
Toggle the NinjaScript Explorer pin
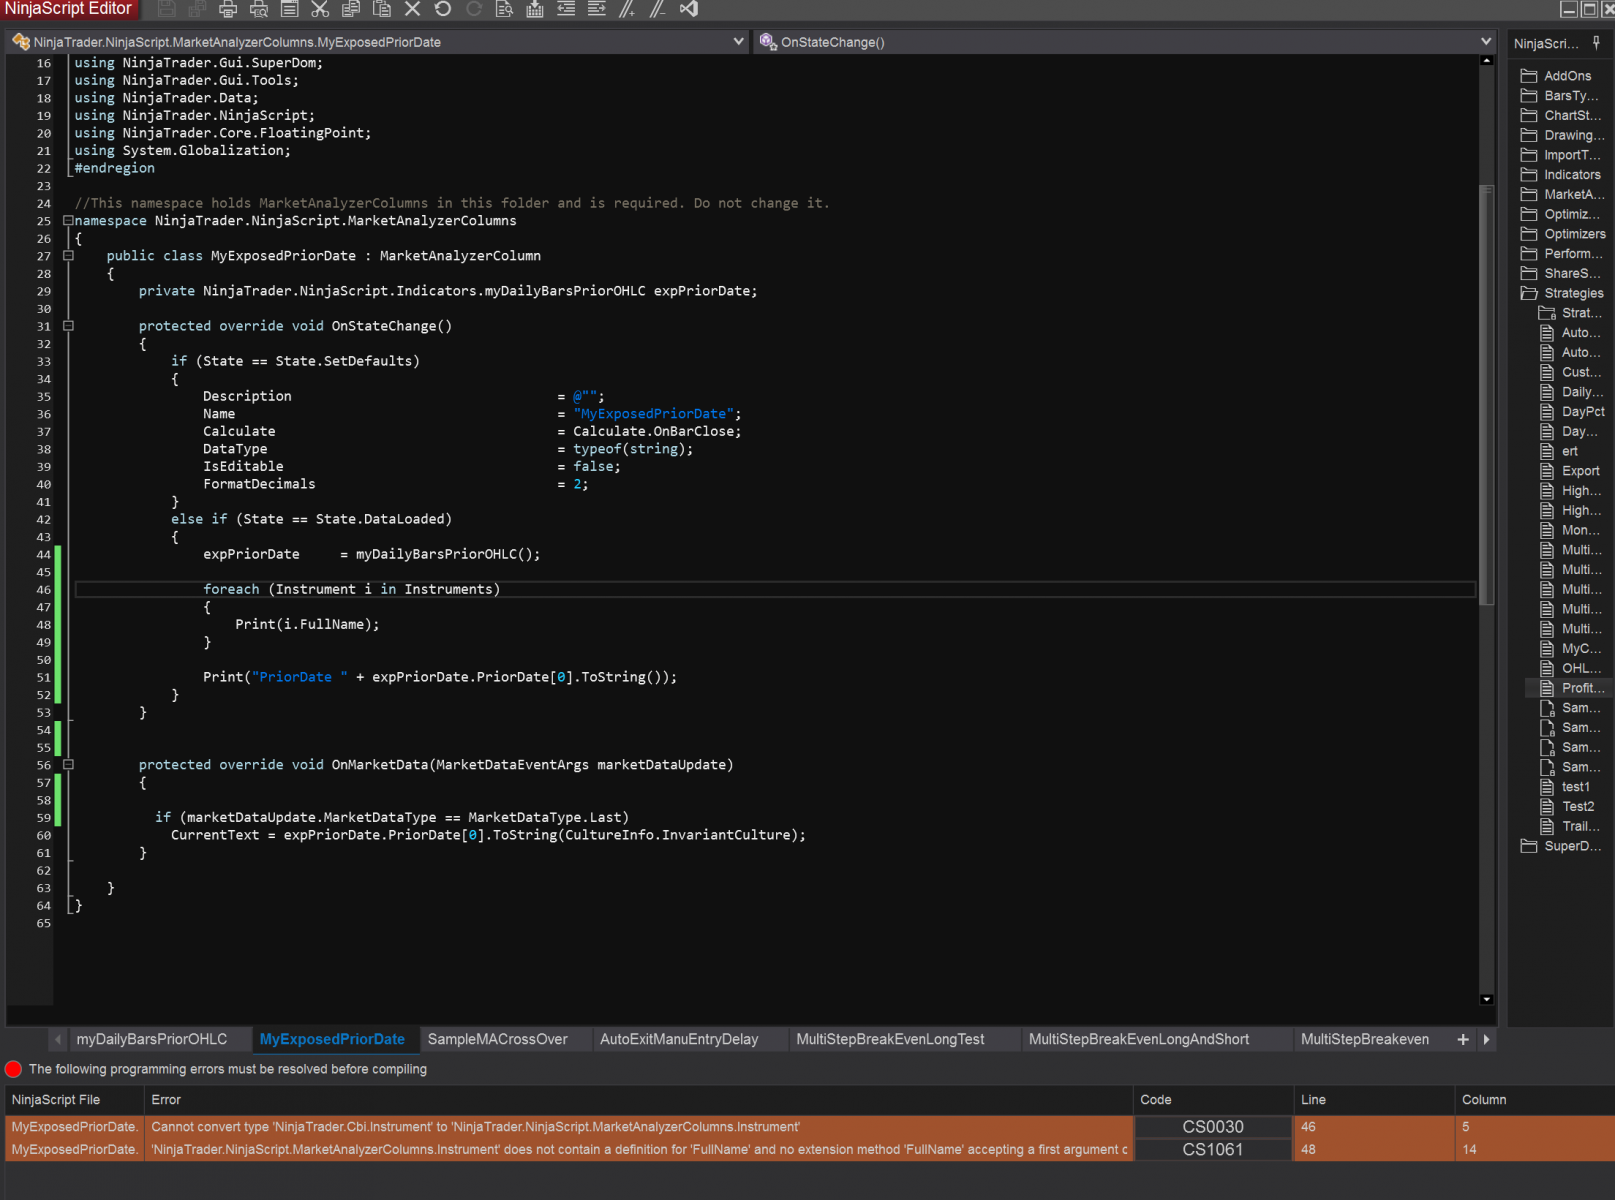[1596, 43]
